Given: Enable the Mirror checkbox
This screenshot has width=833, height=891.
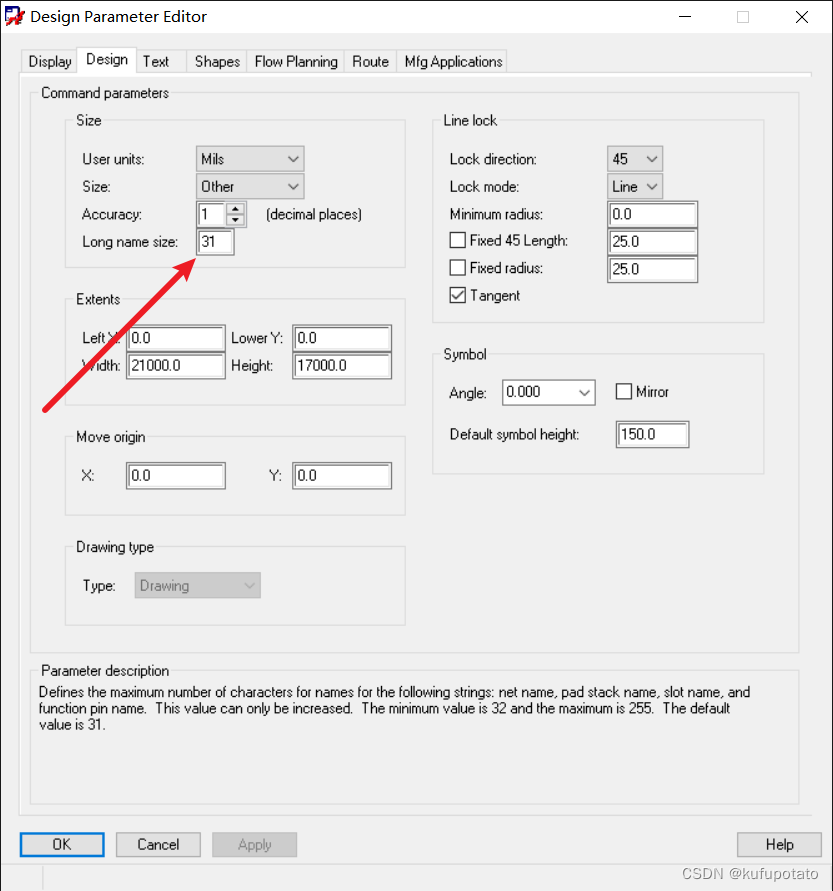Looking at the screenshot, I should 623,392.
